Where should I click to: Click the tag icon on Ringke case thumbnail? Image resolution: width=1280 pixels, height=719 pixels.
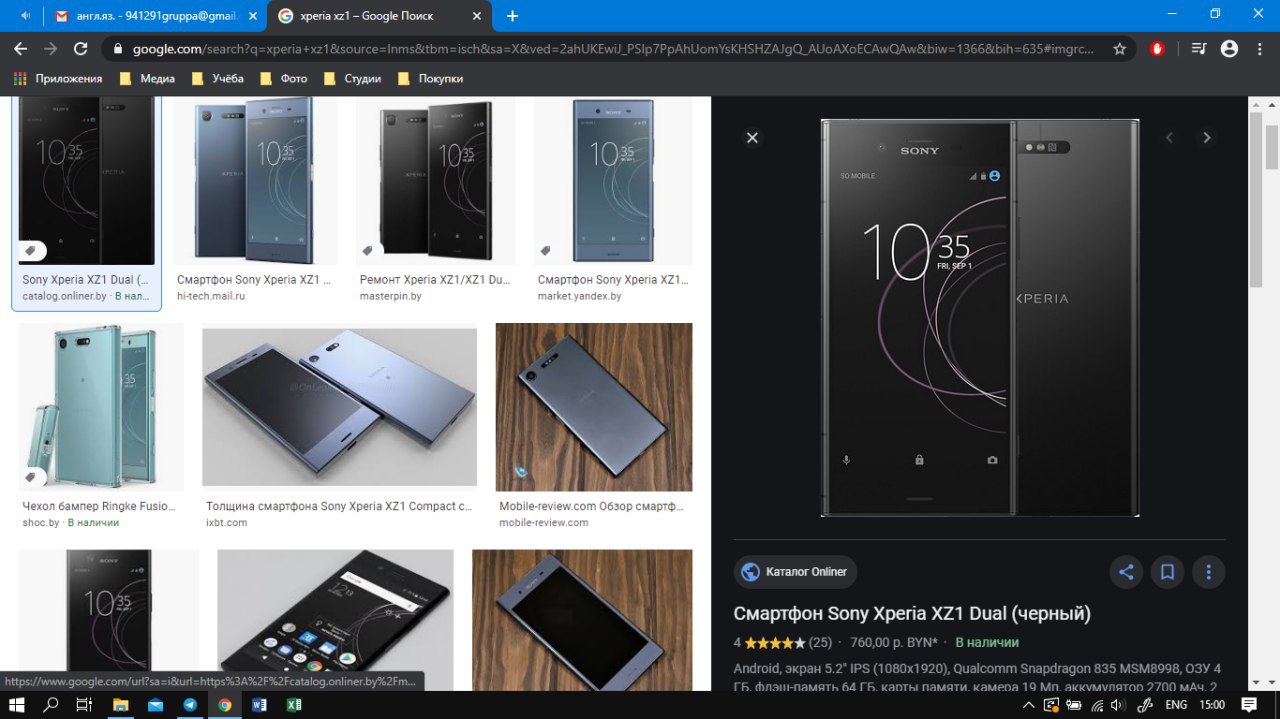[x=32, y=476]
